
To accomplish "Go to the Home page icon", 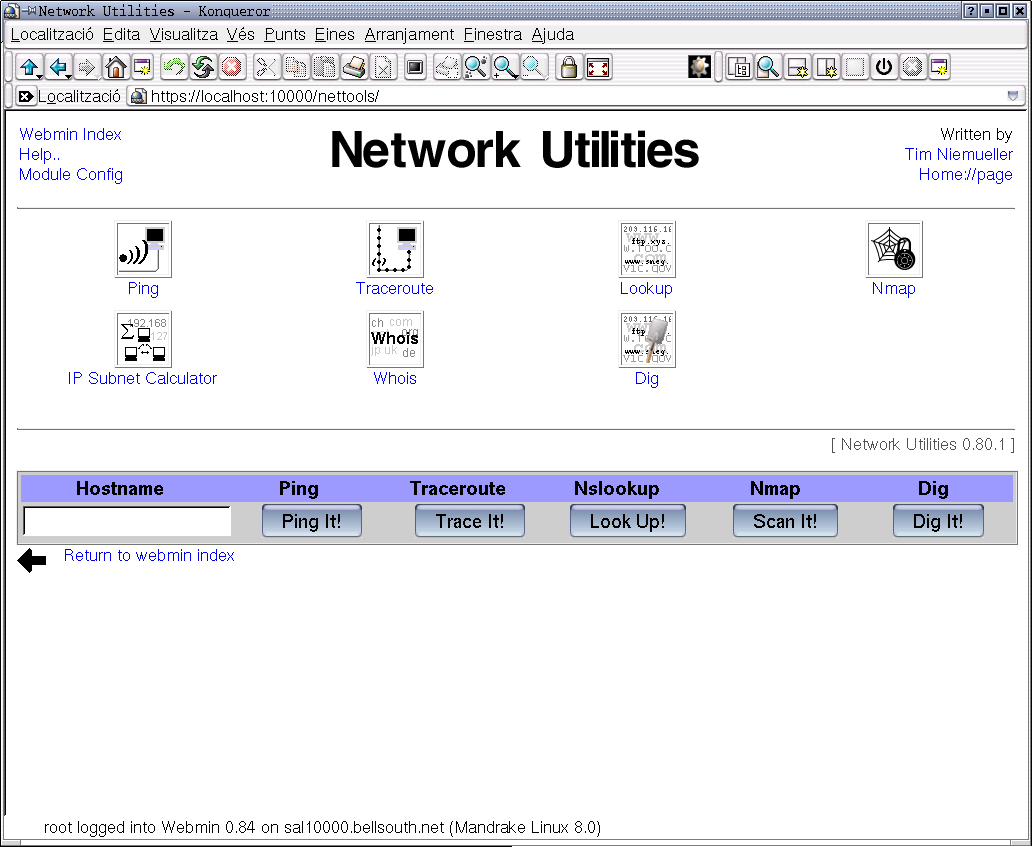I will click(x=115, y=67).
